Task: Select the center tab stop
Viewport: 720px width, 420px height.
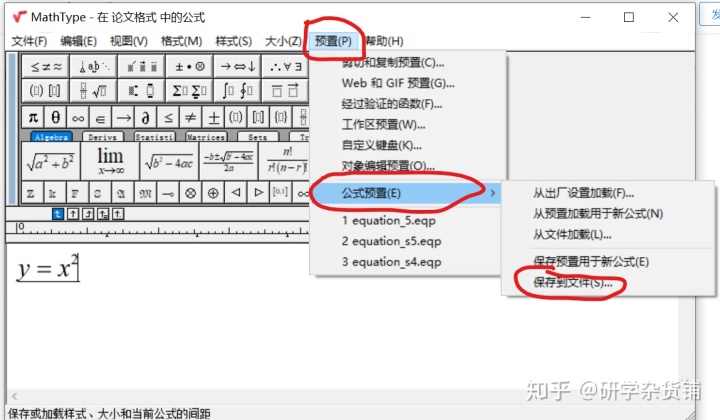Action: [73, 214]
